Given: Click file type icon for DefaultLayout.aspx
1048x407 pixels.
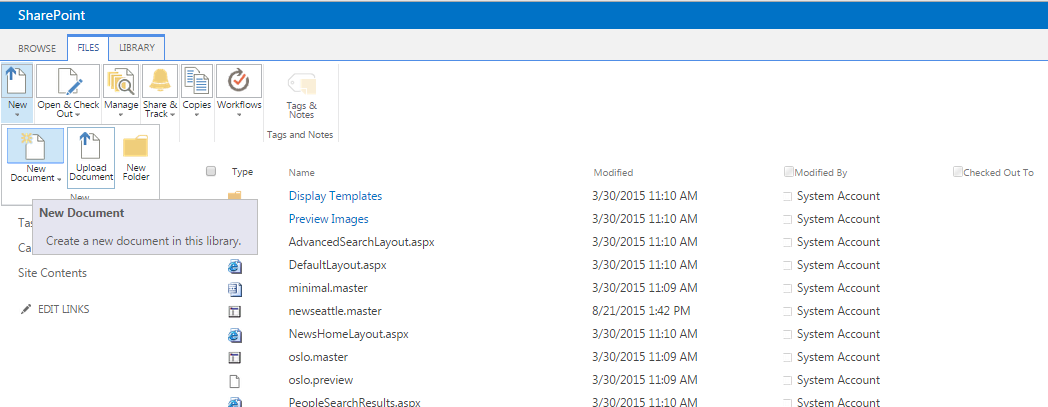Looking at the screenshot, I should (x=235, y=267).
